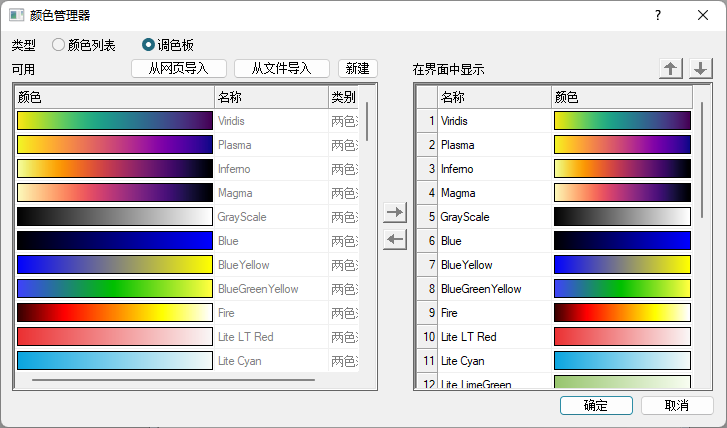
Task: Click the horizontal scrollbar of available list
Action: pos(173,380)
